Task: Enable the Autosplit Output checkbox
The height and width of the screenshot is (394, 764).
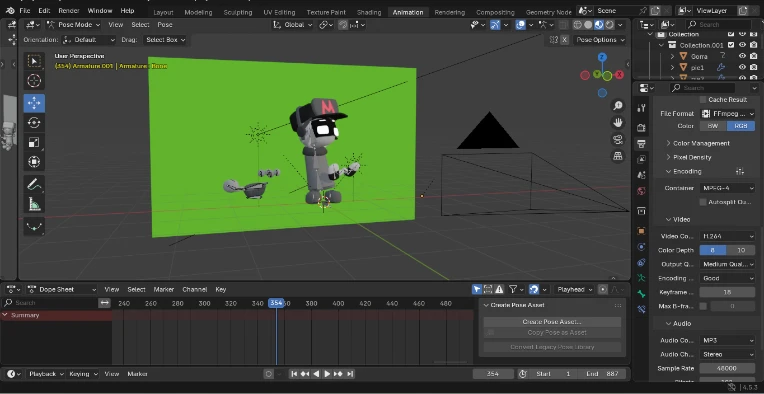Action: point(703,202)
